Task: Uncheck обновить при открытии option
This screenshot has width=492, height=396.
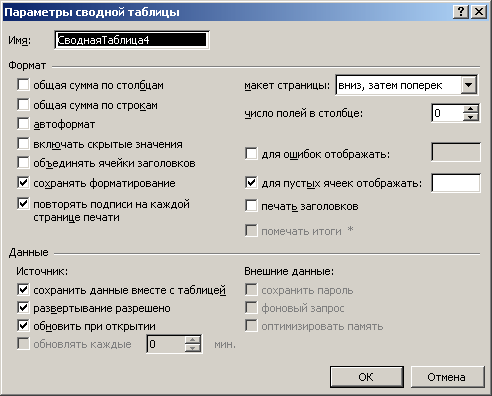Action: tap(23, 325)
